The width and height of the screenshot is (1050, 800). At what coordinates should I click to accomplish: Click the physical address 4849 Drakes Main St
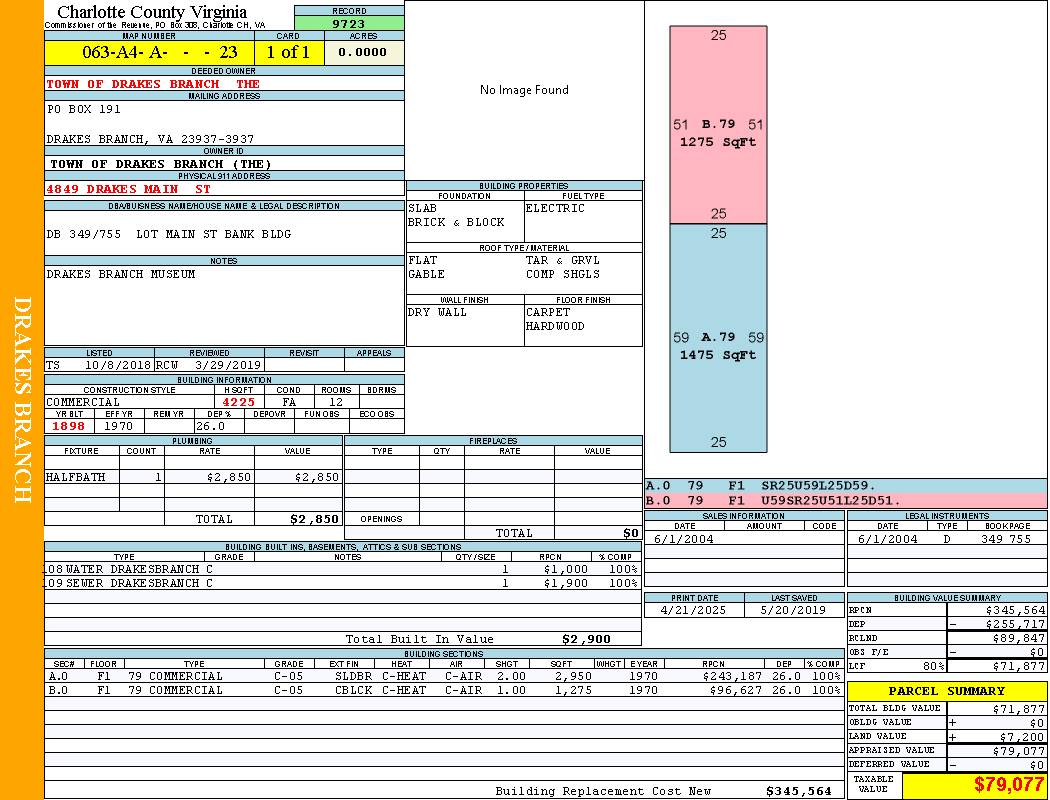(x=129, y=188)
